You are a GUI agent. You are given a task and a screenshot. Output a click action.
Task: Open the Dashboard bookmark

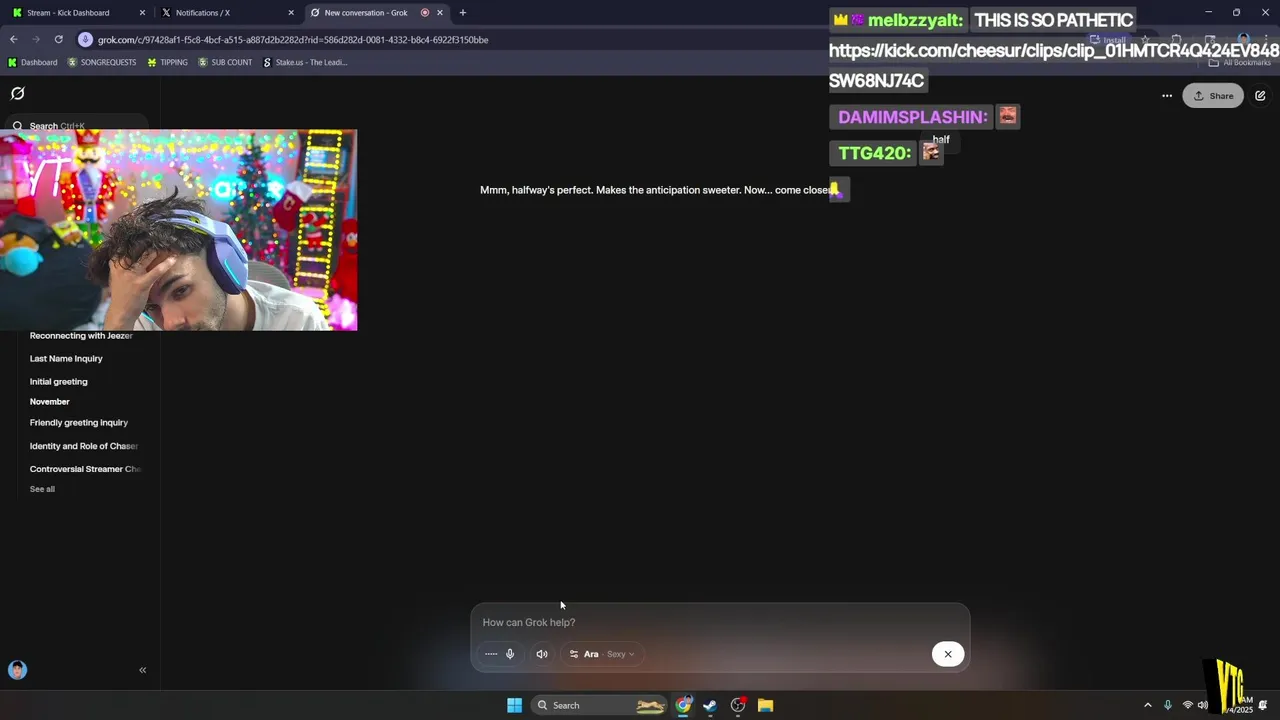(x=32, y=62)
